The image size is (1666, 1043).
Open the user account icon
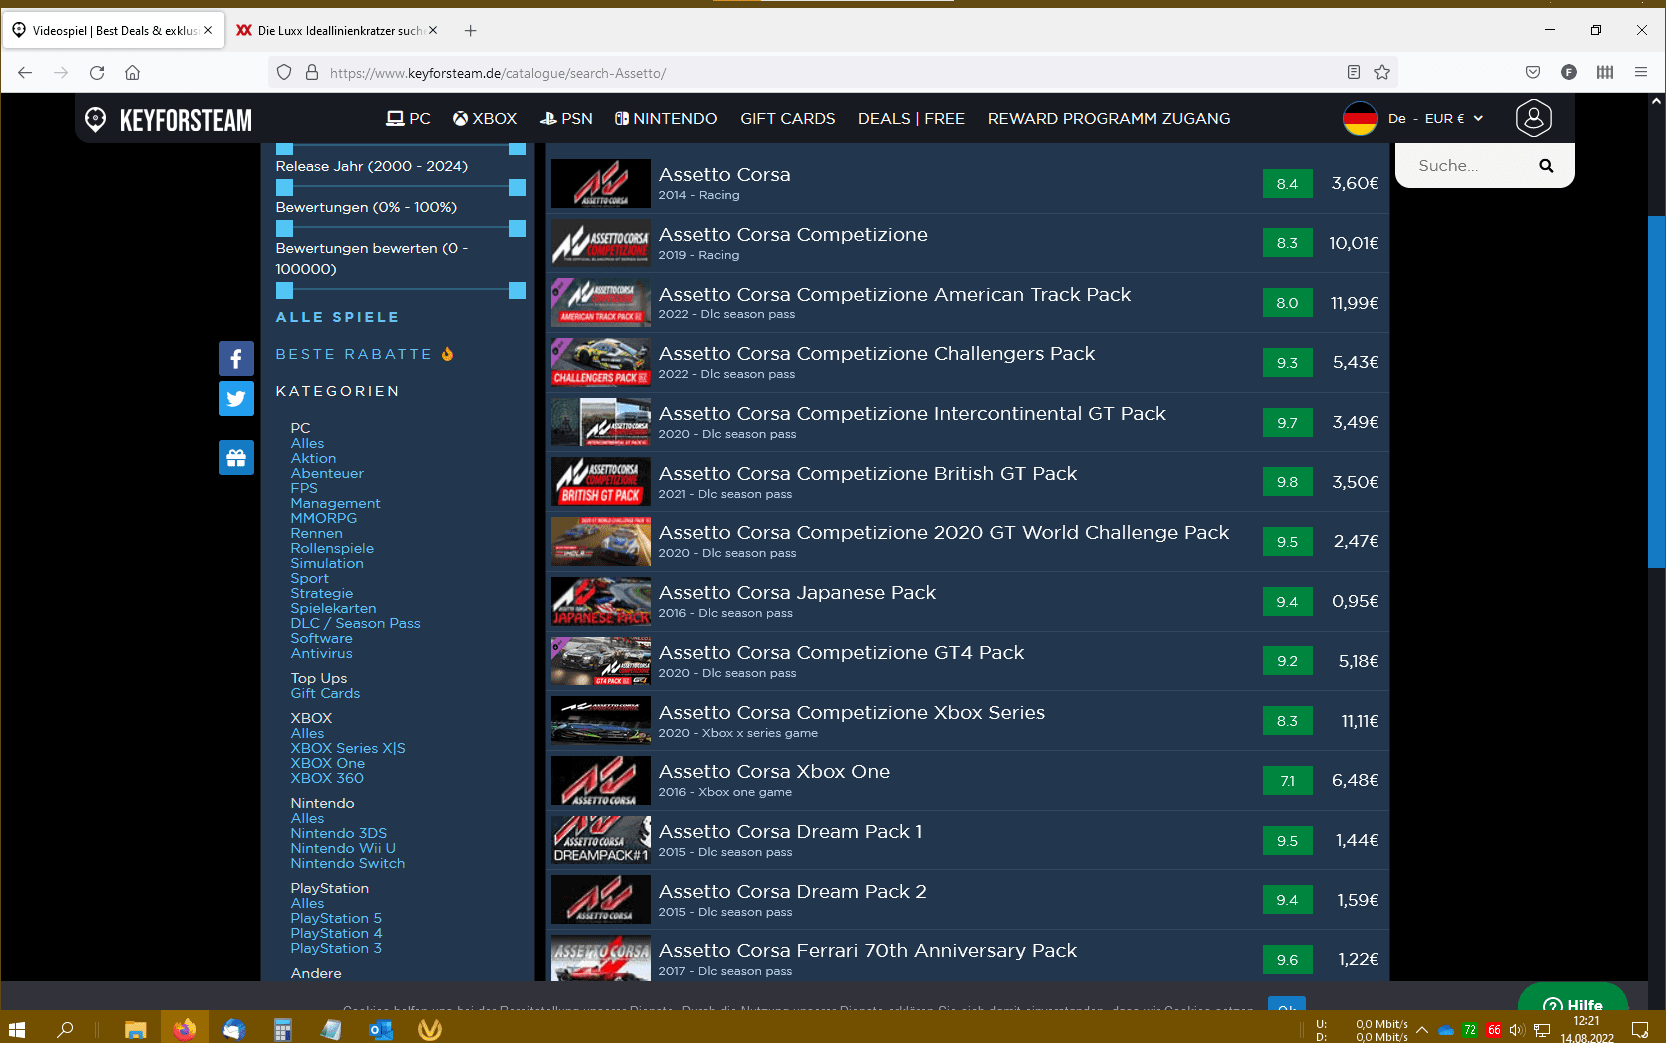coord(1533,118)
